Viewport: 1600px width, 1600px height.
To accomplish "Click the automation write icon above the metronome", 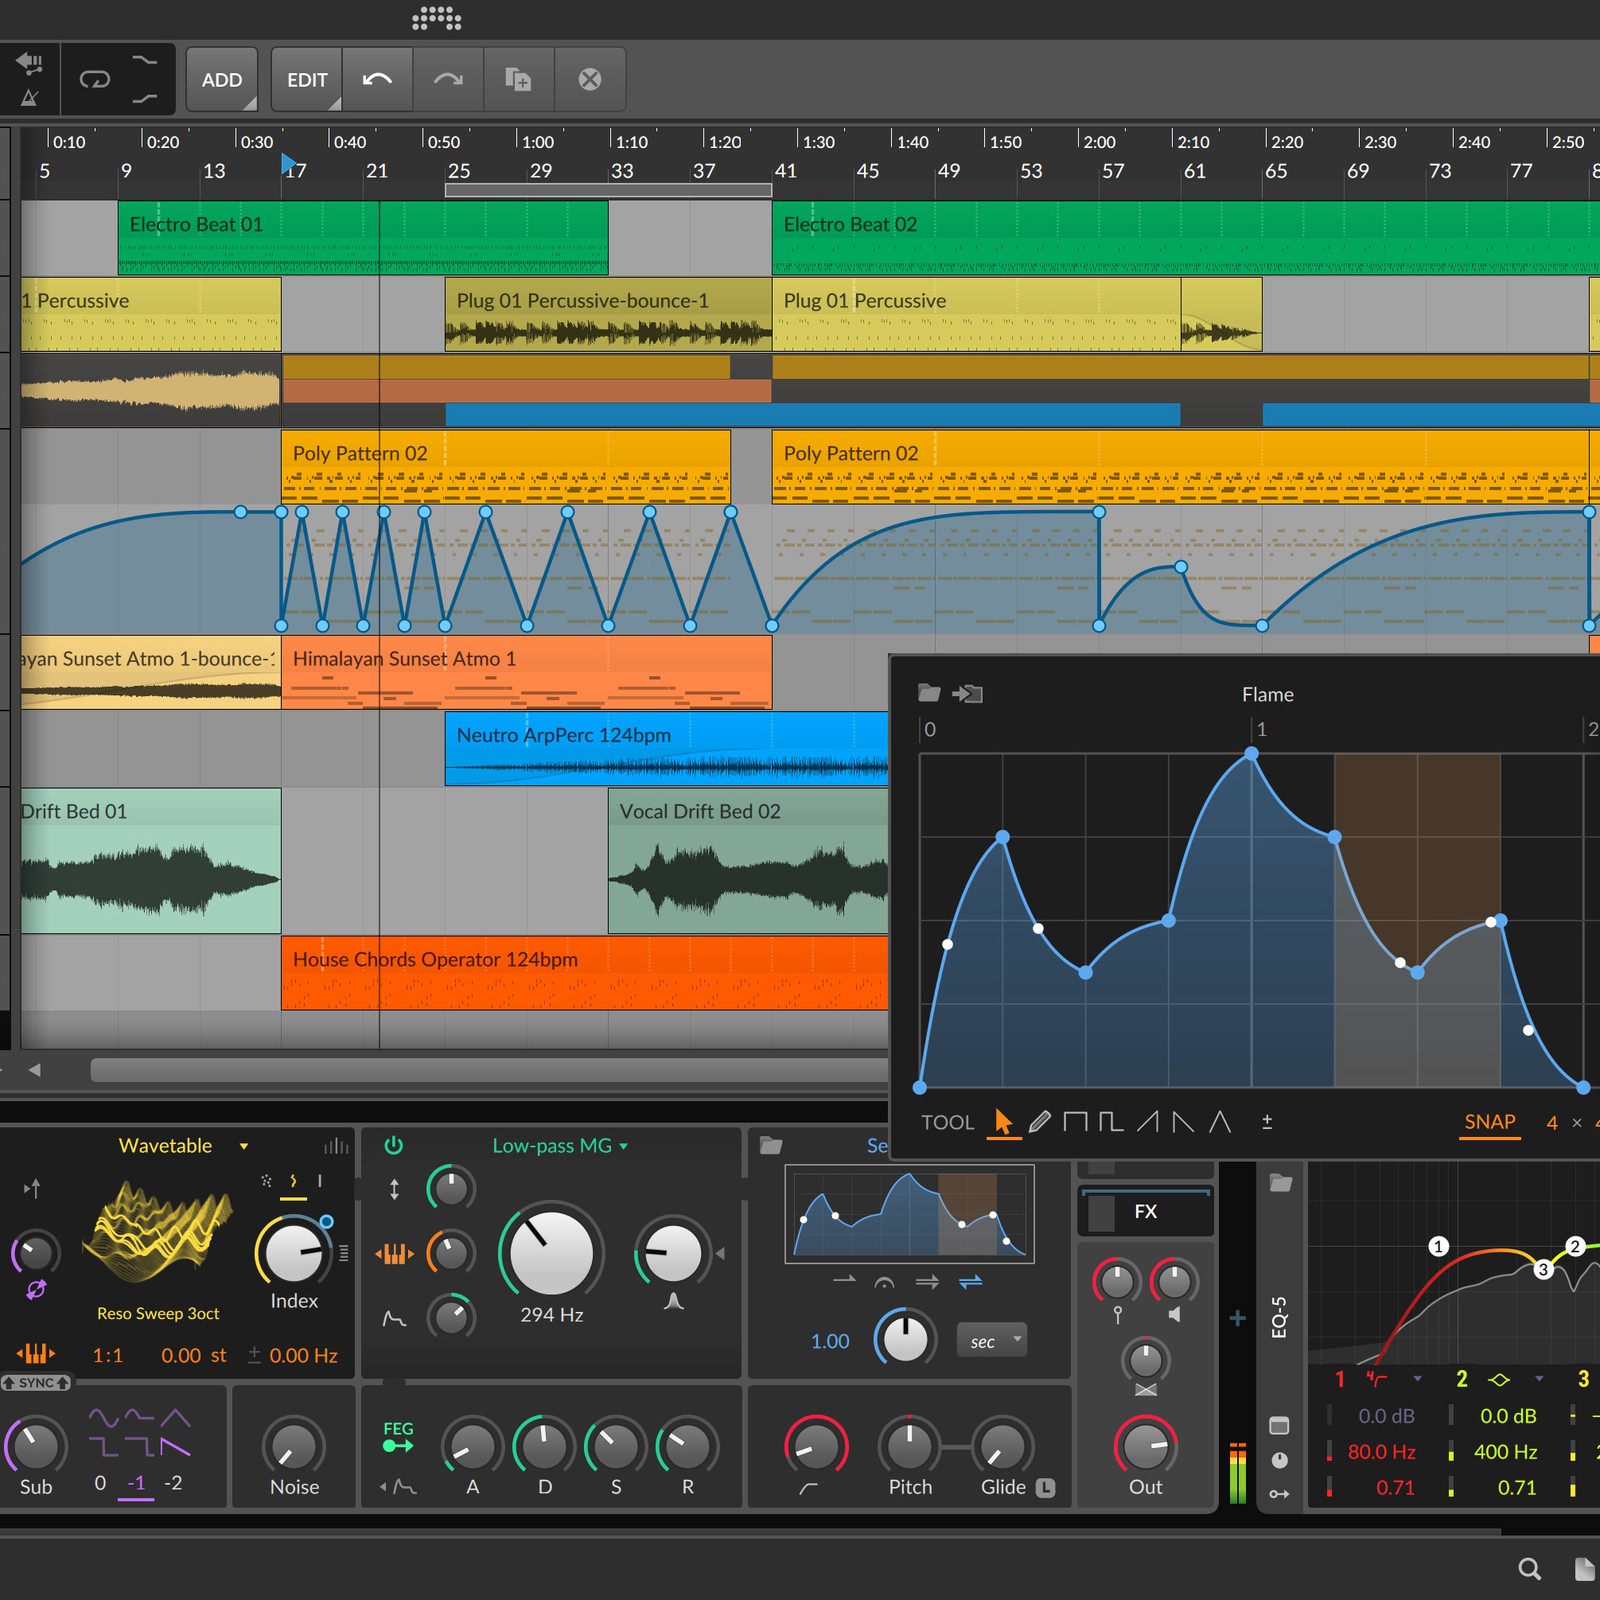I will 30,63.
